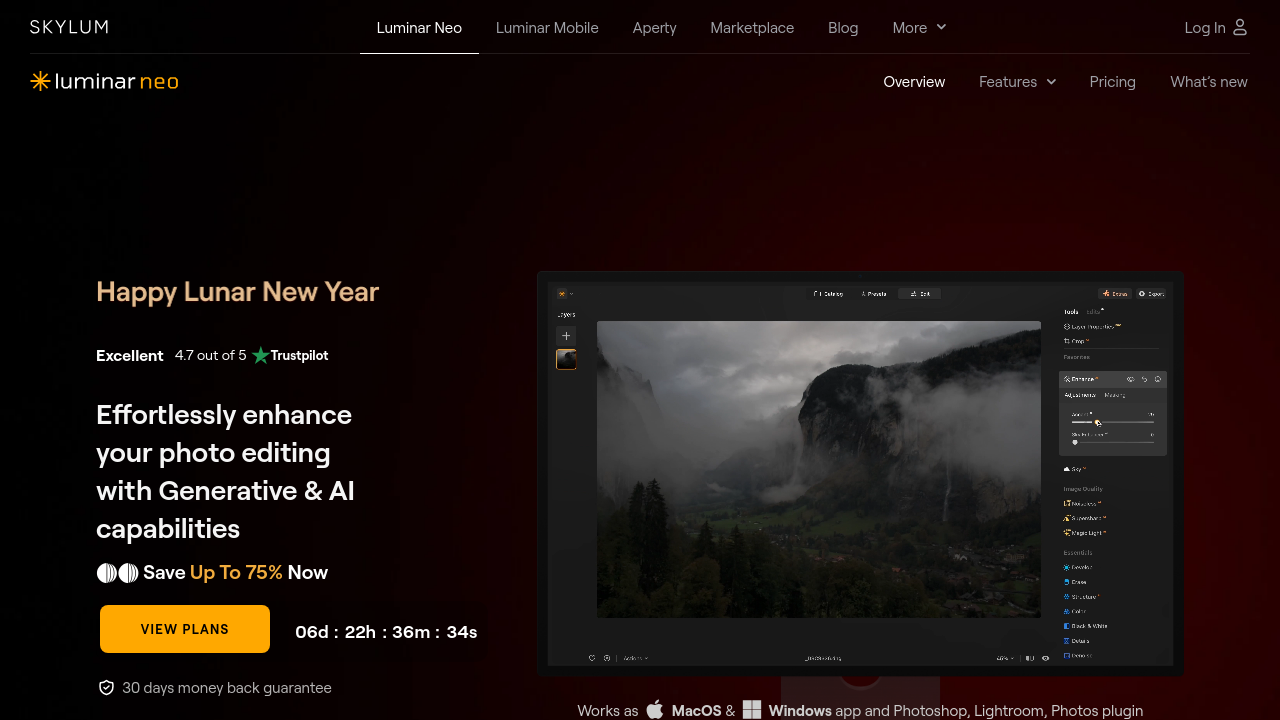
Task: Toggle the preview eye icon in bottom bar
Action: pyautogui.click(x=1045, y=658)
